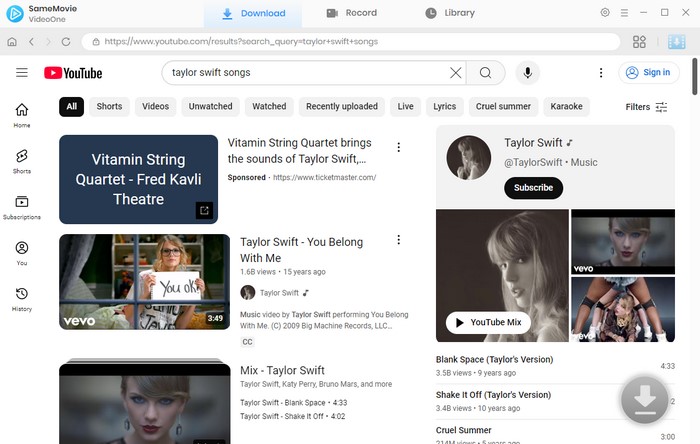Open Vitamin String Quartet ad thumbnail
The width and height of the screenshot is (700, 444).
click(138, 179)
